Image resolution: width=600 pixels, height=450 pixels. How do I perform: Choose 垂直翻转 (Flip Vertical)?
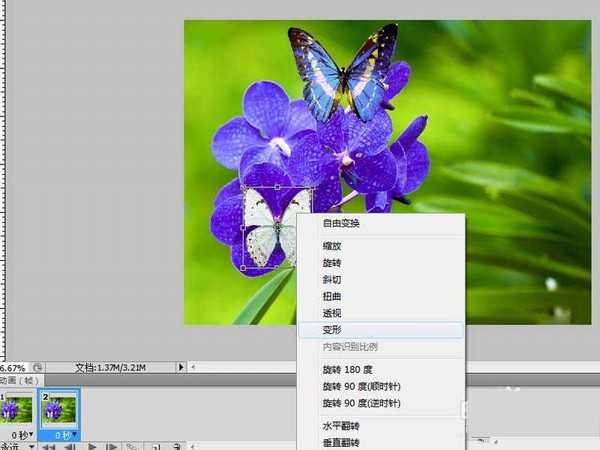click(x=340, y=442)
